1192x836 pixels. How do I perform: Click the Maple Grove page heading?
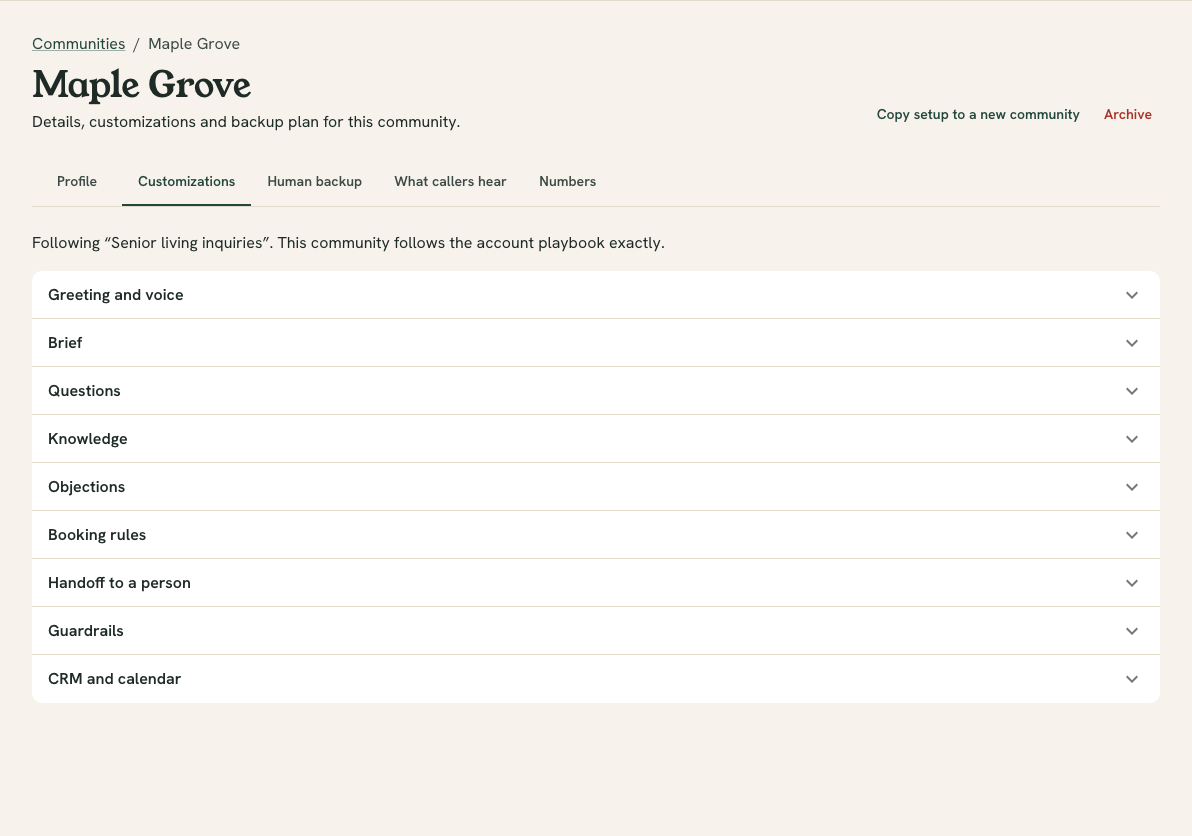[141, 84]
